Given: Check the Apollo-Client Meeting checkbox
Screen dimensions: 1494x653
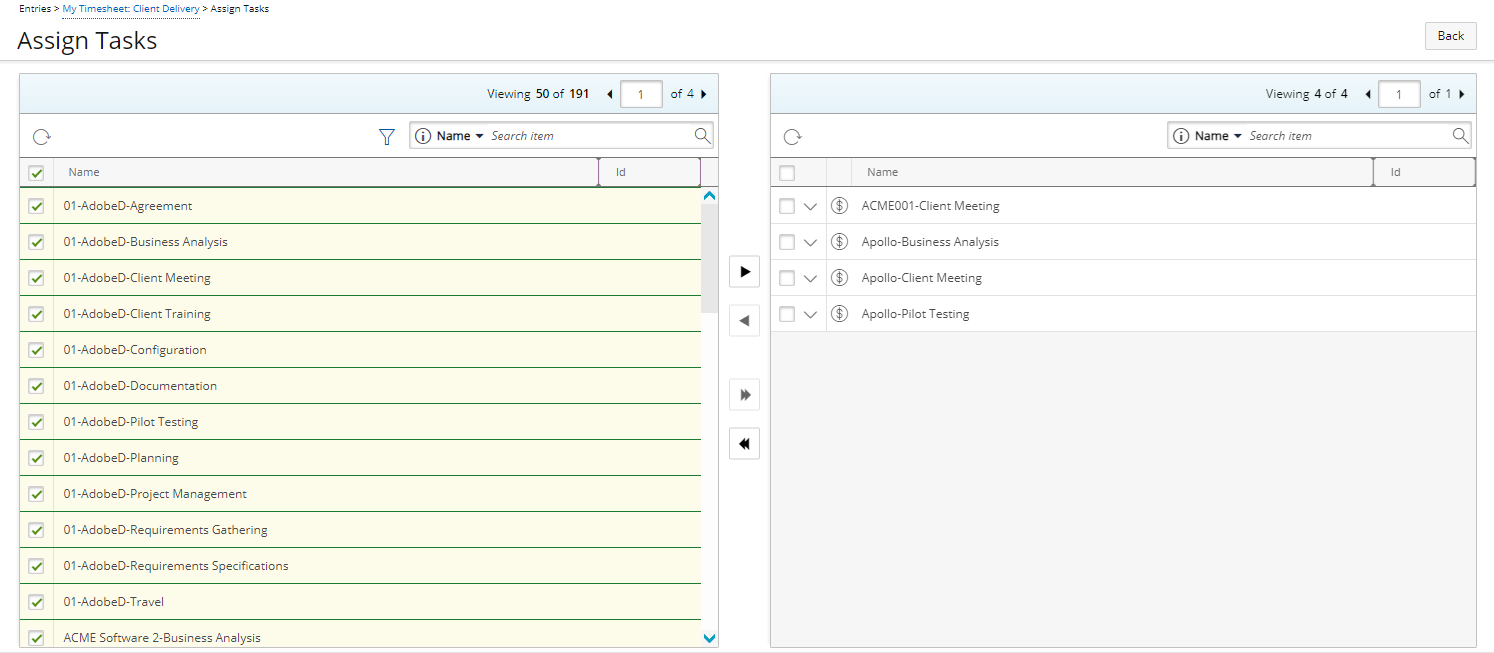Looking at the screenshot, I should tap(787, 278).
